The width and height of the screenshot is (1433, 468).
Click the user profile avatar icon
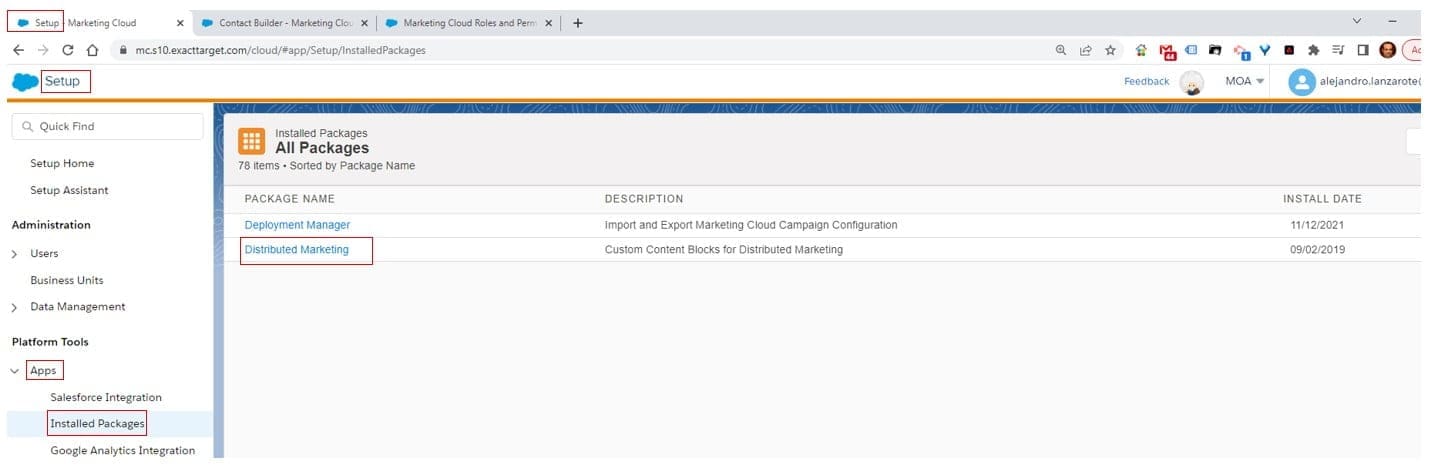coord(1301,82)
